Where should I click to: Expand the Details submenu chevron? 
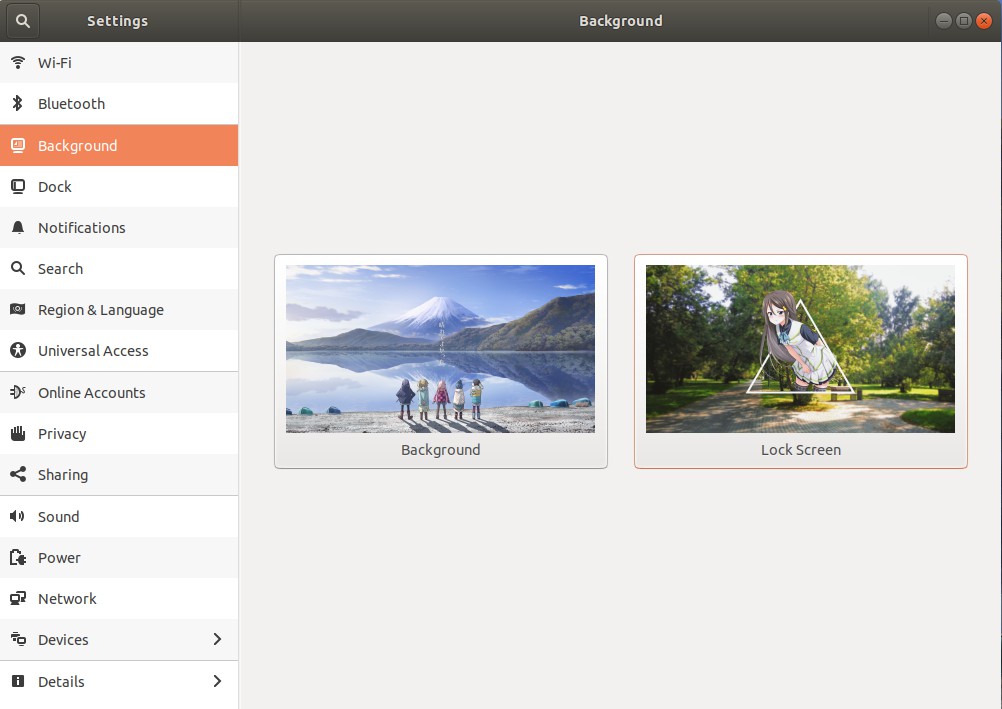pyautogui.click(x=217, y=682)
